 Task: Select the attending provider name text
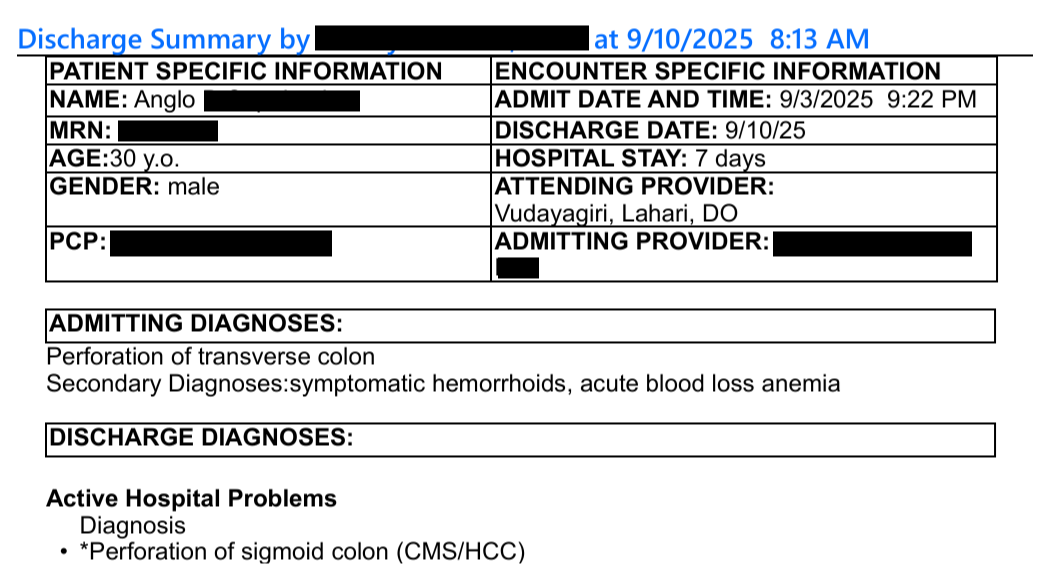[616, 214]
